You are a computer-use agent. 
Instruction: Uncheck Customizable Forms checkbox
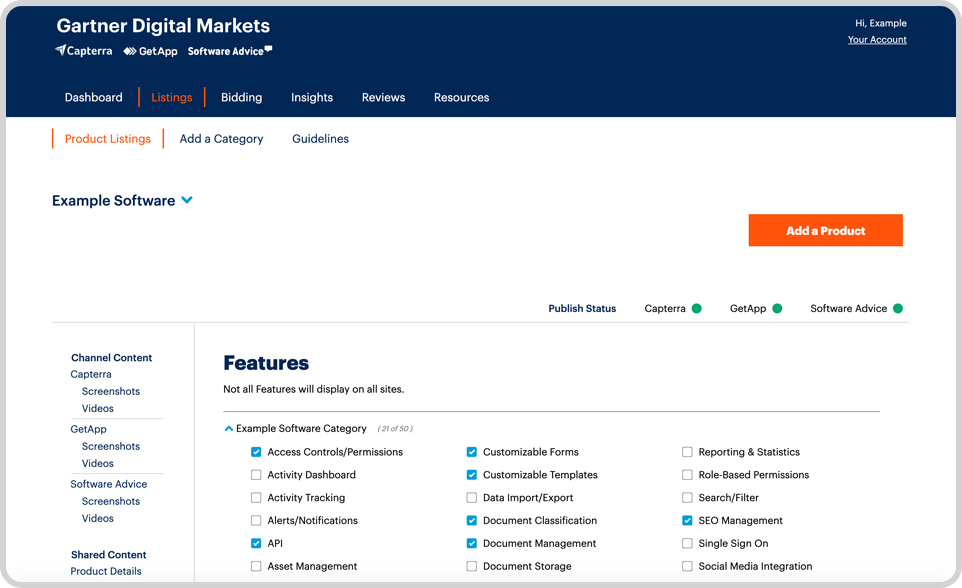[471, 452]
